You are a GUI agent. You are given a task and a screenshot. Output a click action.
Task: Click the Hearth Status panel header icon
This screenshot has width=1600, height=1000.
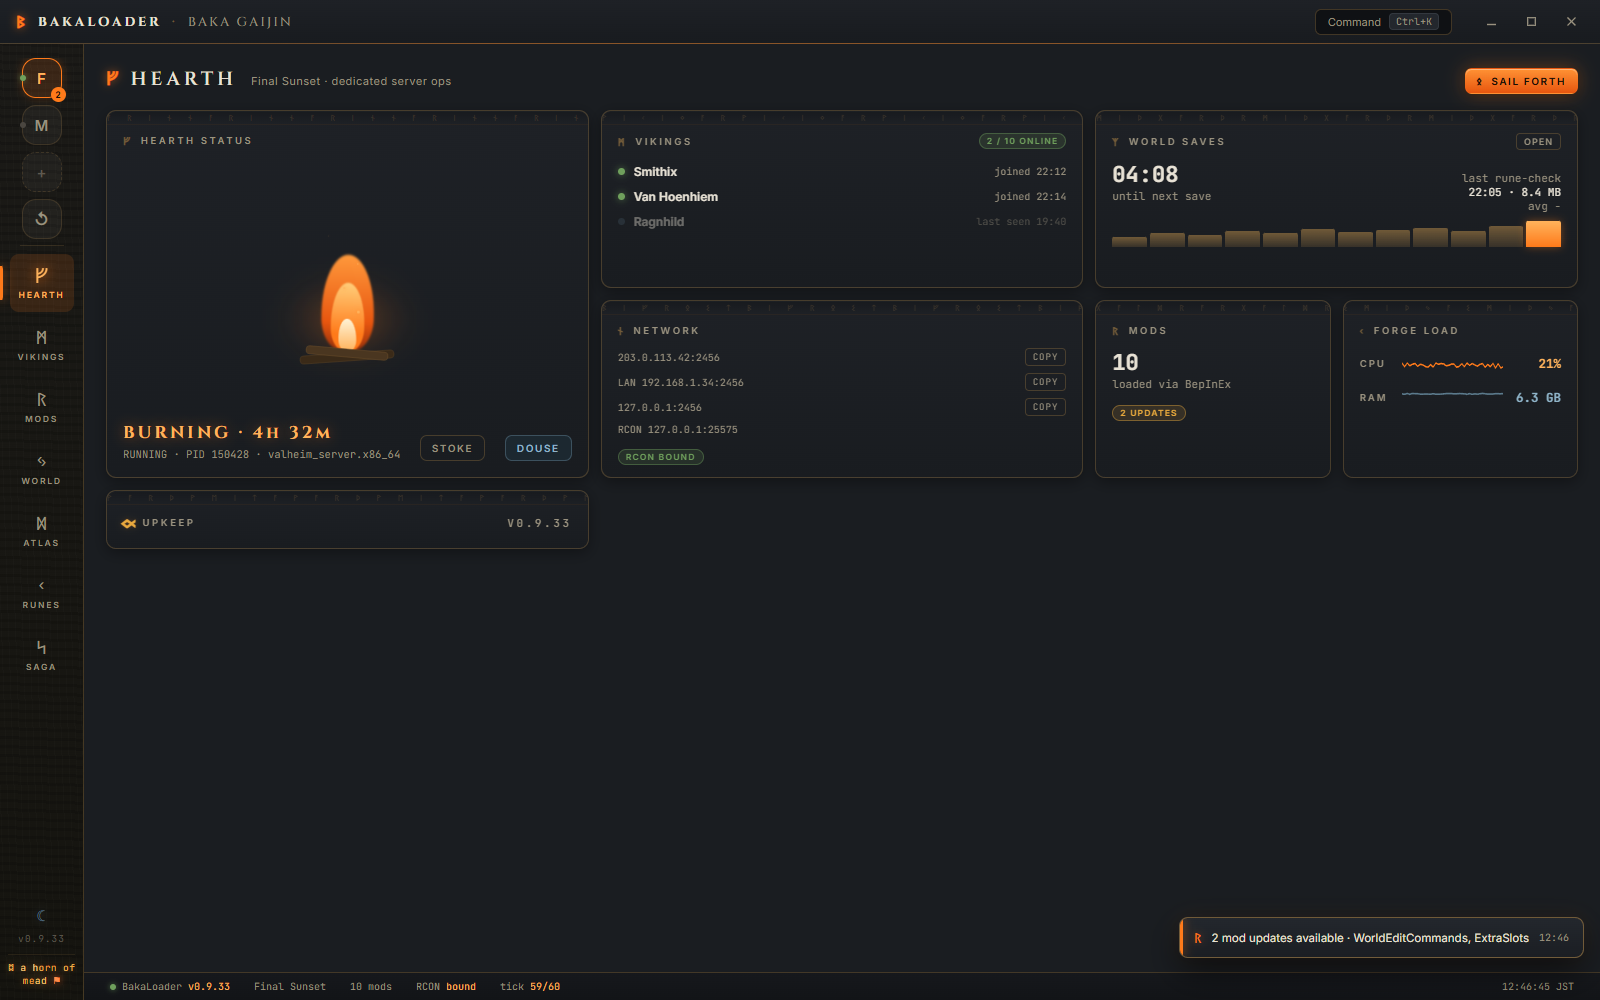point(127,141)
